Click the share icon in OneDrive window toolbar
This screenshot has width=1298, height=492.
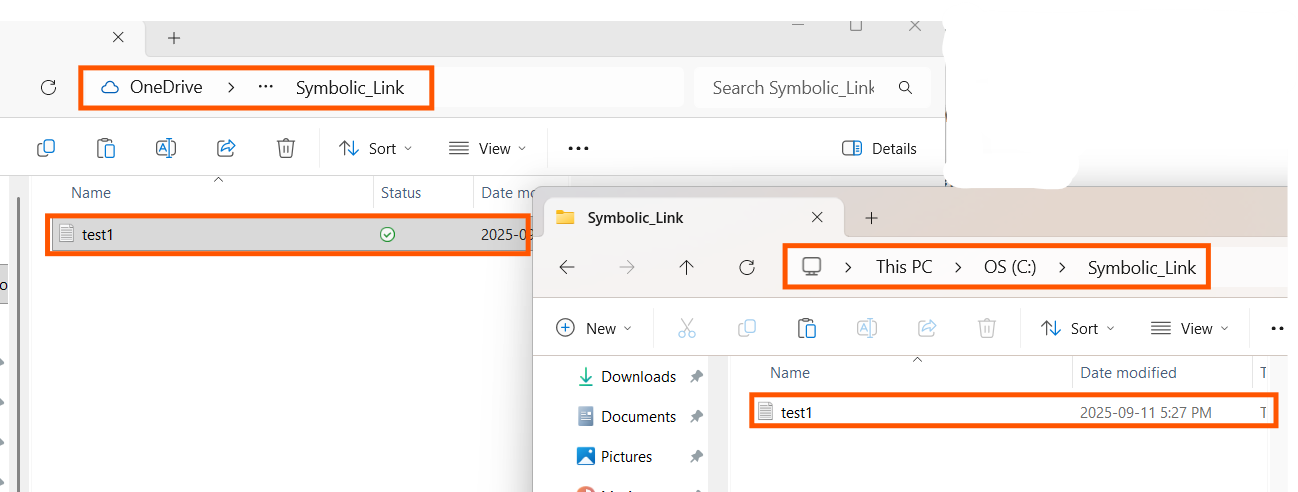click(x=226, y=148)
